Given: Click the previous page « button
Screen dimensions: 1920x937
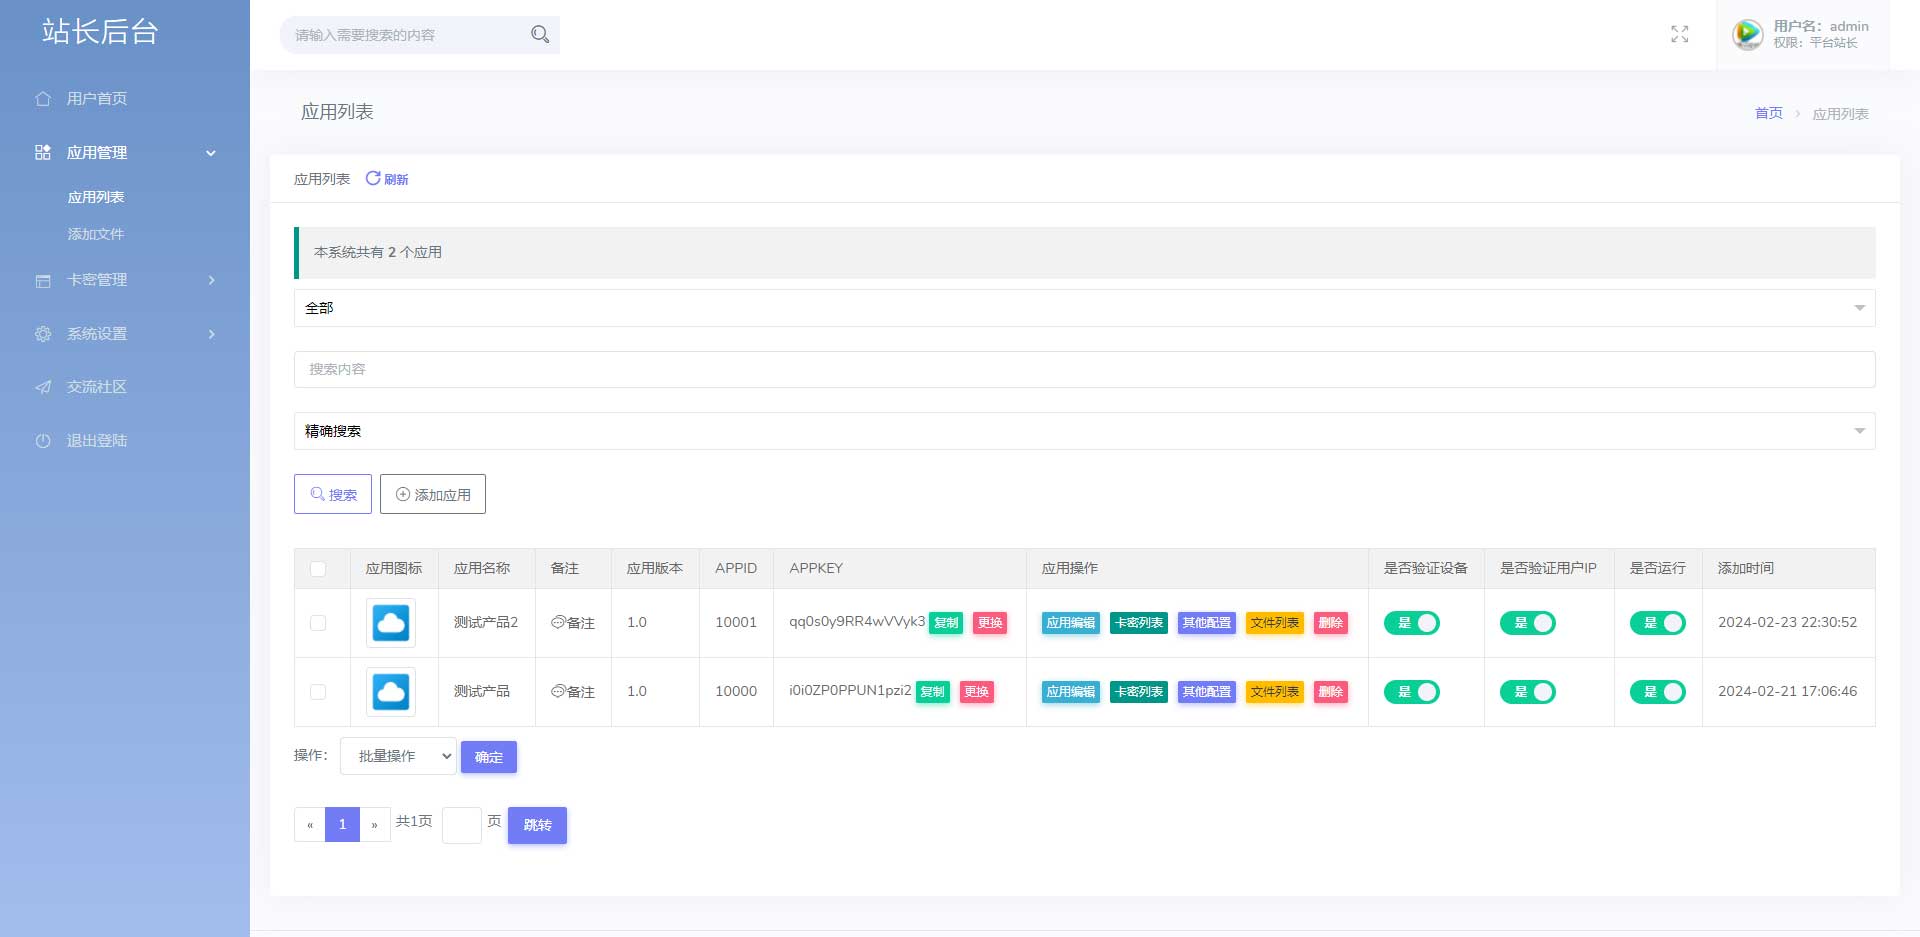Looking at the screenshot, I should click(310, 824).
